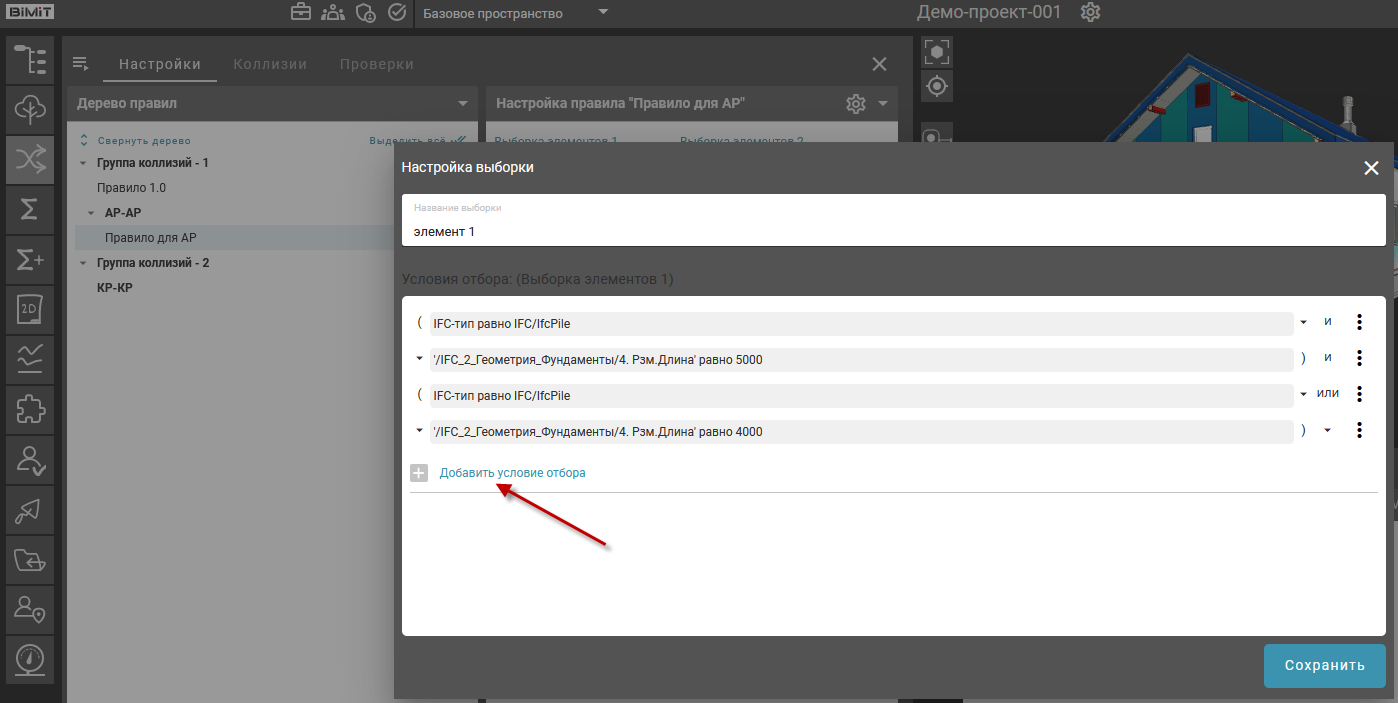Viewport: 1398px width, 703px height.
Task: Switch to the Проверки tab
Action: 376,64
